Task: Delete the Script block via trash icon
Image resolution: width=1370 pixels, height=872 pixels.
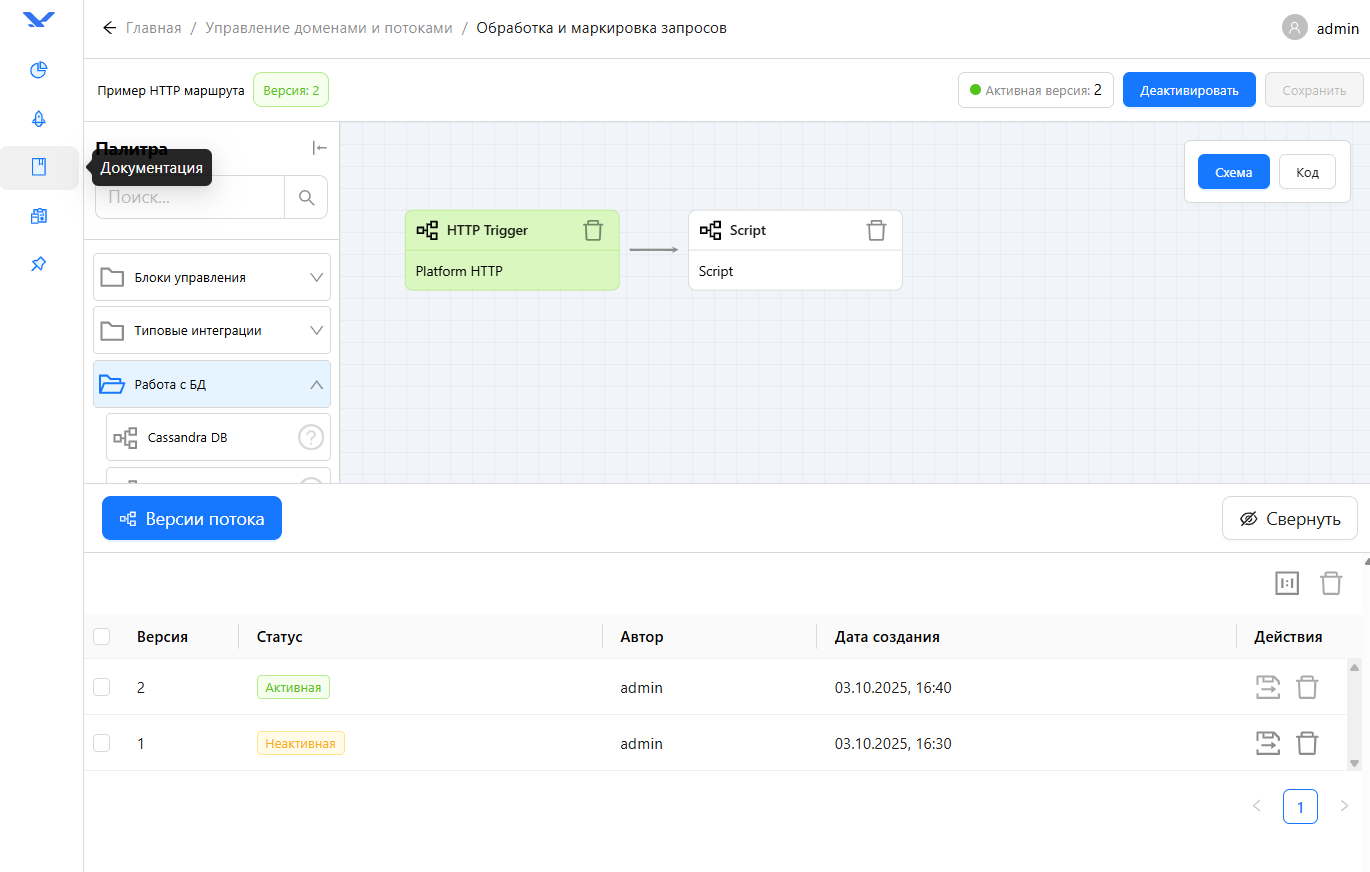Action: pos(876,230)
